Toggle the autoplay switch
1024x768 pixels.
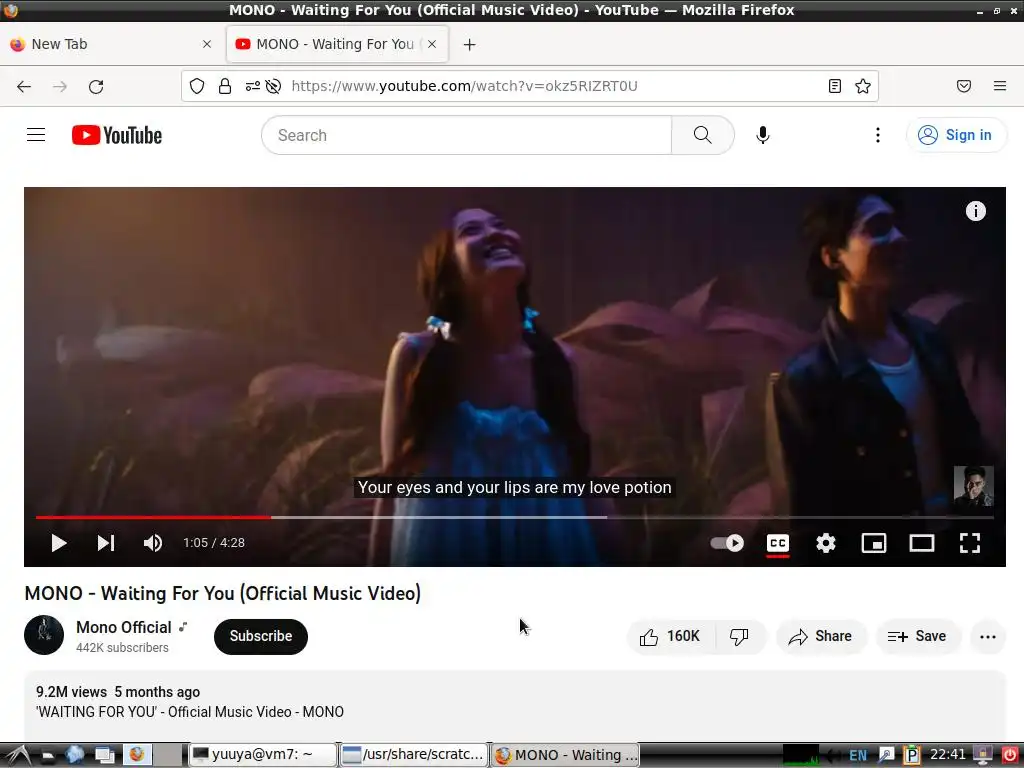727,543
